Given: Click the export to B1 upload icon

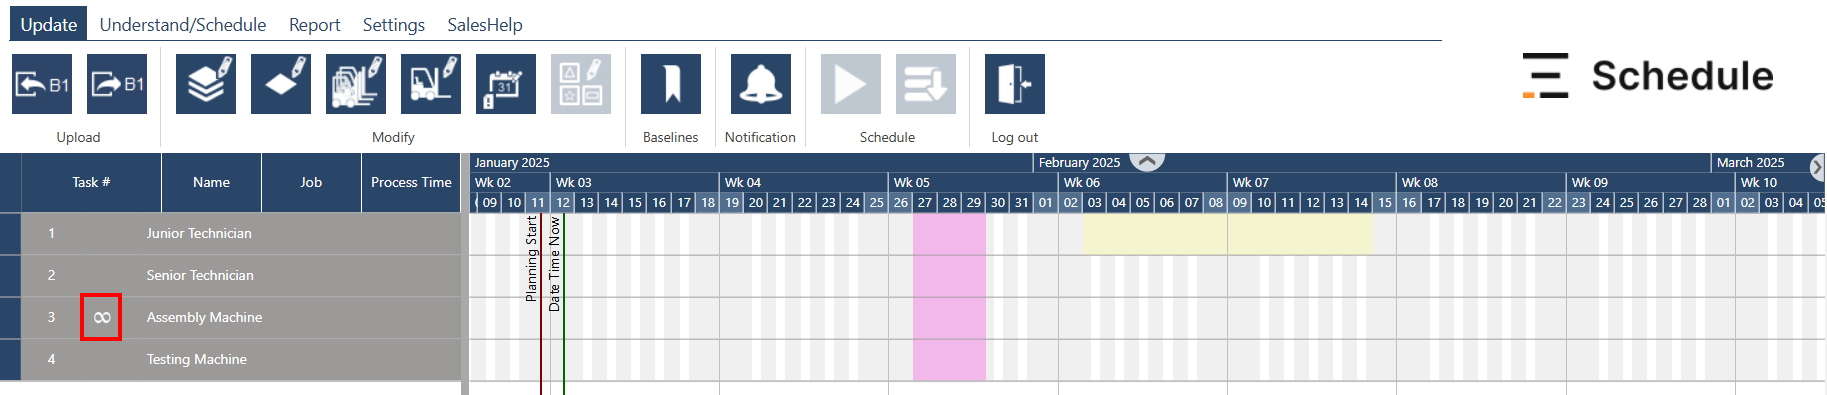Looking at the screenshot, I should 117,84.
